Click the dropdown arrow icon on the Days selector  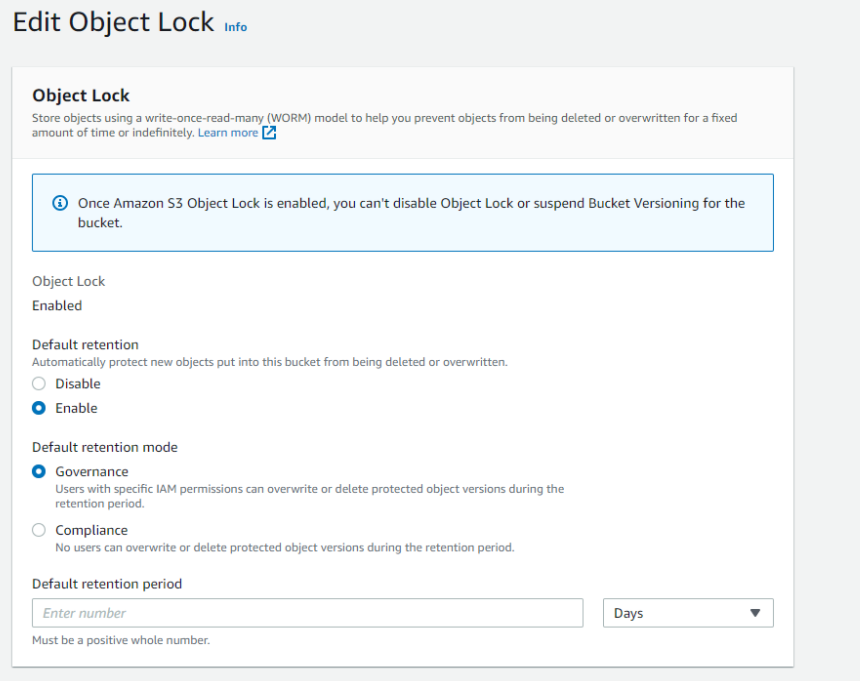(x=756, y=613)
